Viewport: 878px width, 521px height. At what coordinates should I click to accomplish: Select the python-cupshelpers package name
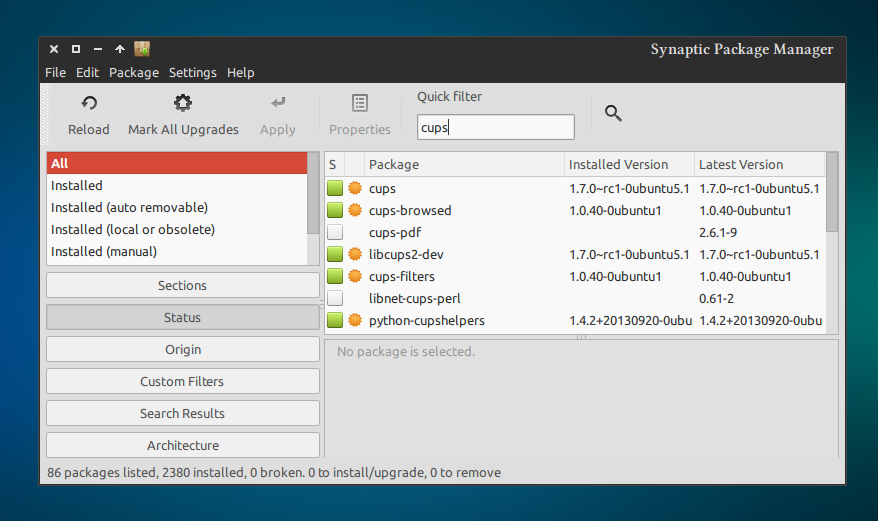[427, 321]
